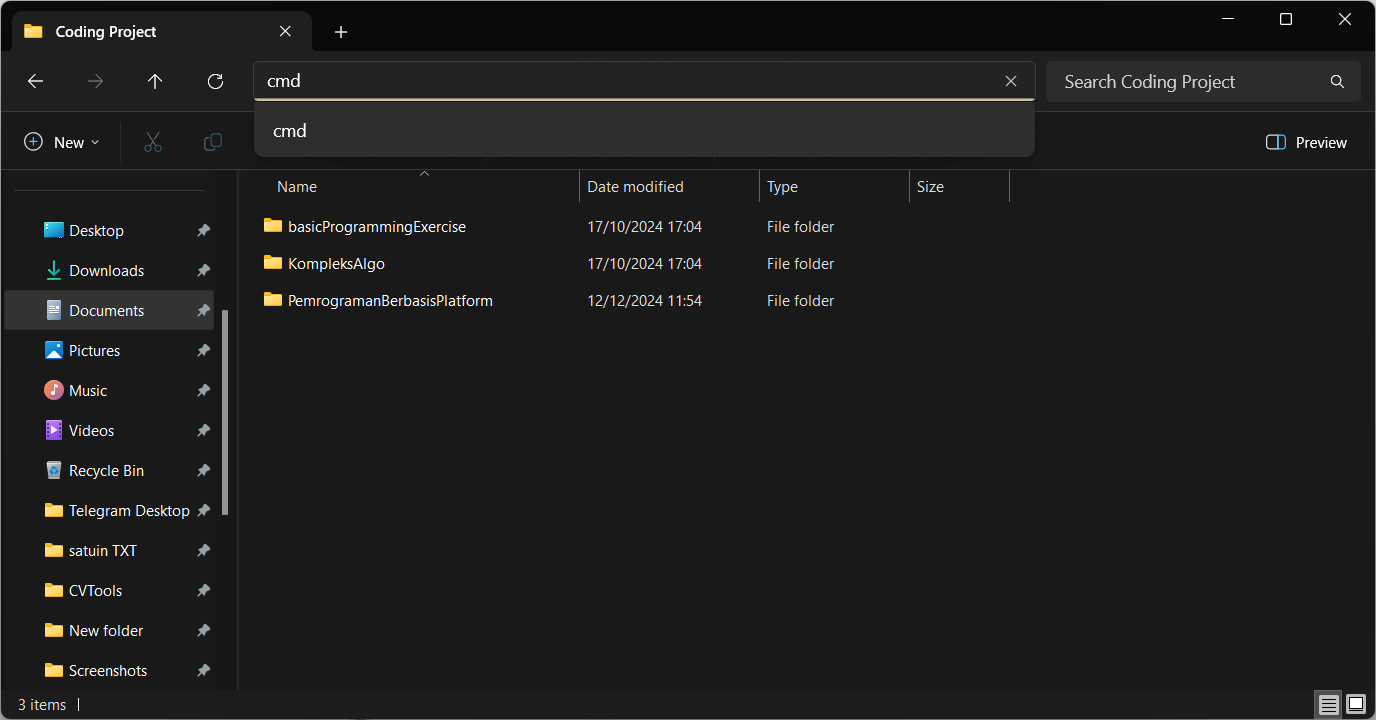Select the KompleksAlgo folder
Screen dimensions: 1376x720
click(x=336, y=264)
